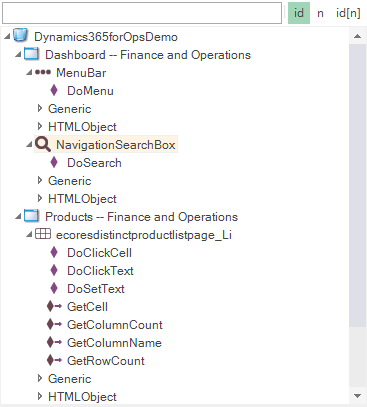Collapse Products -- Finance and Operations node
Image resolution: width=367 pixels, height=407 pixels.
tap(18, 216)
